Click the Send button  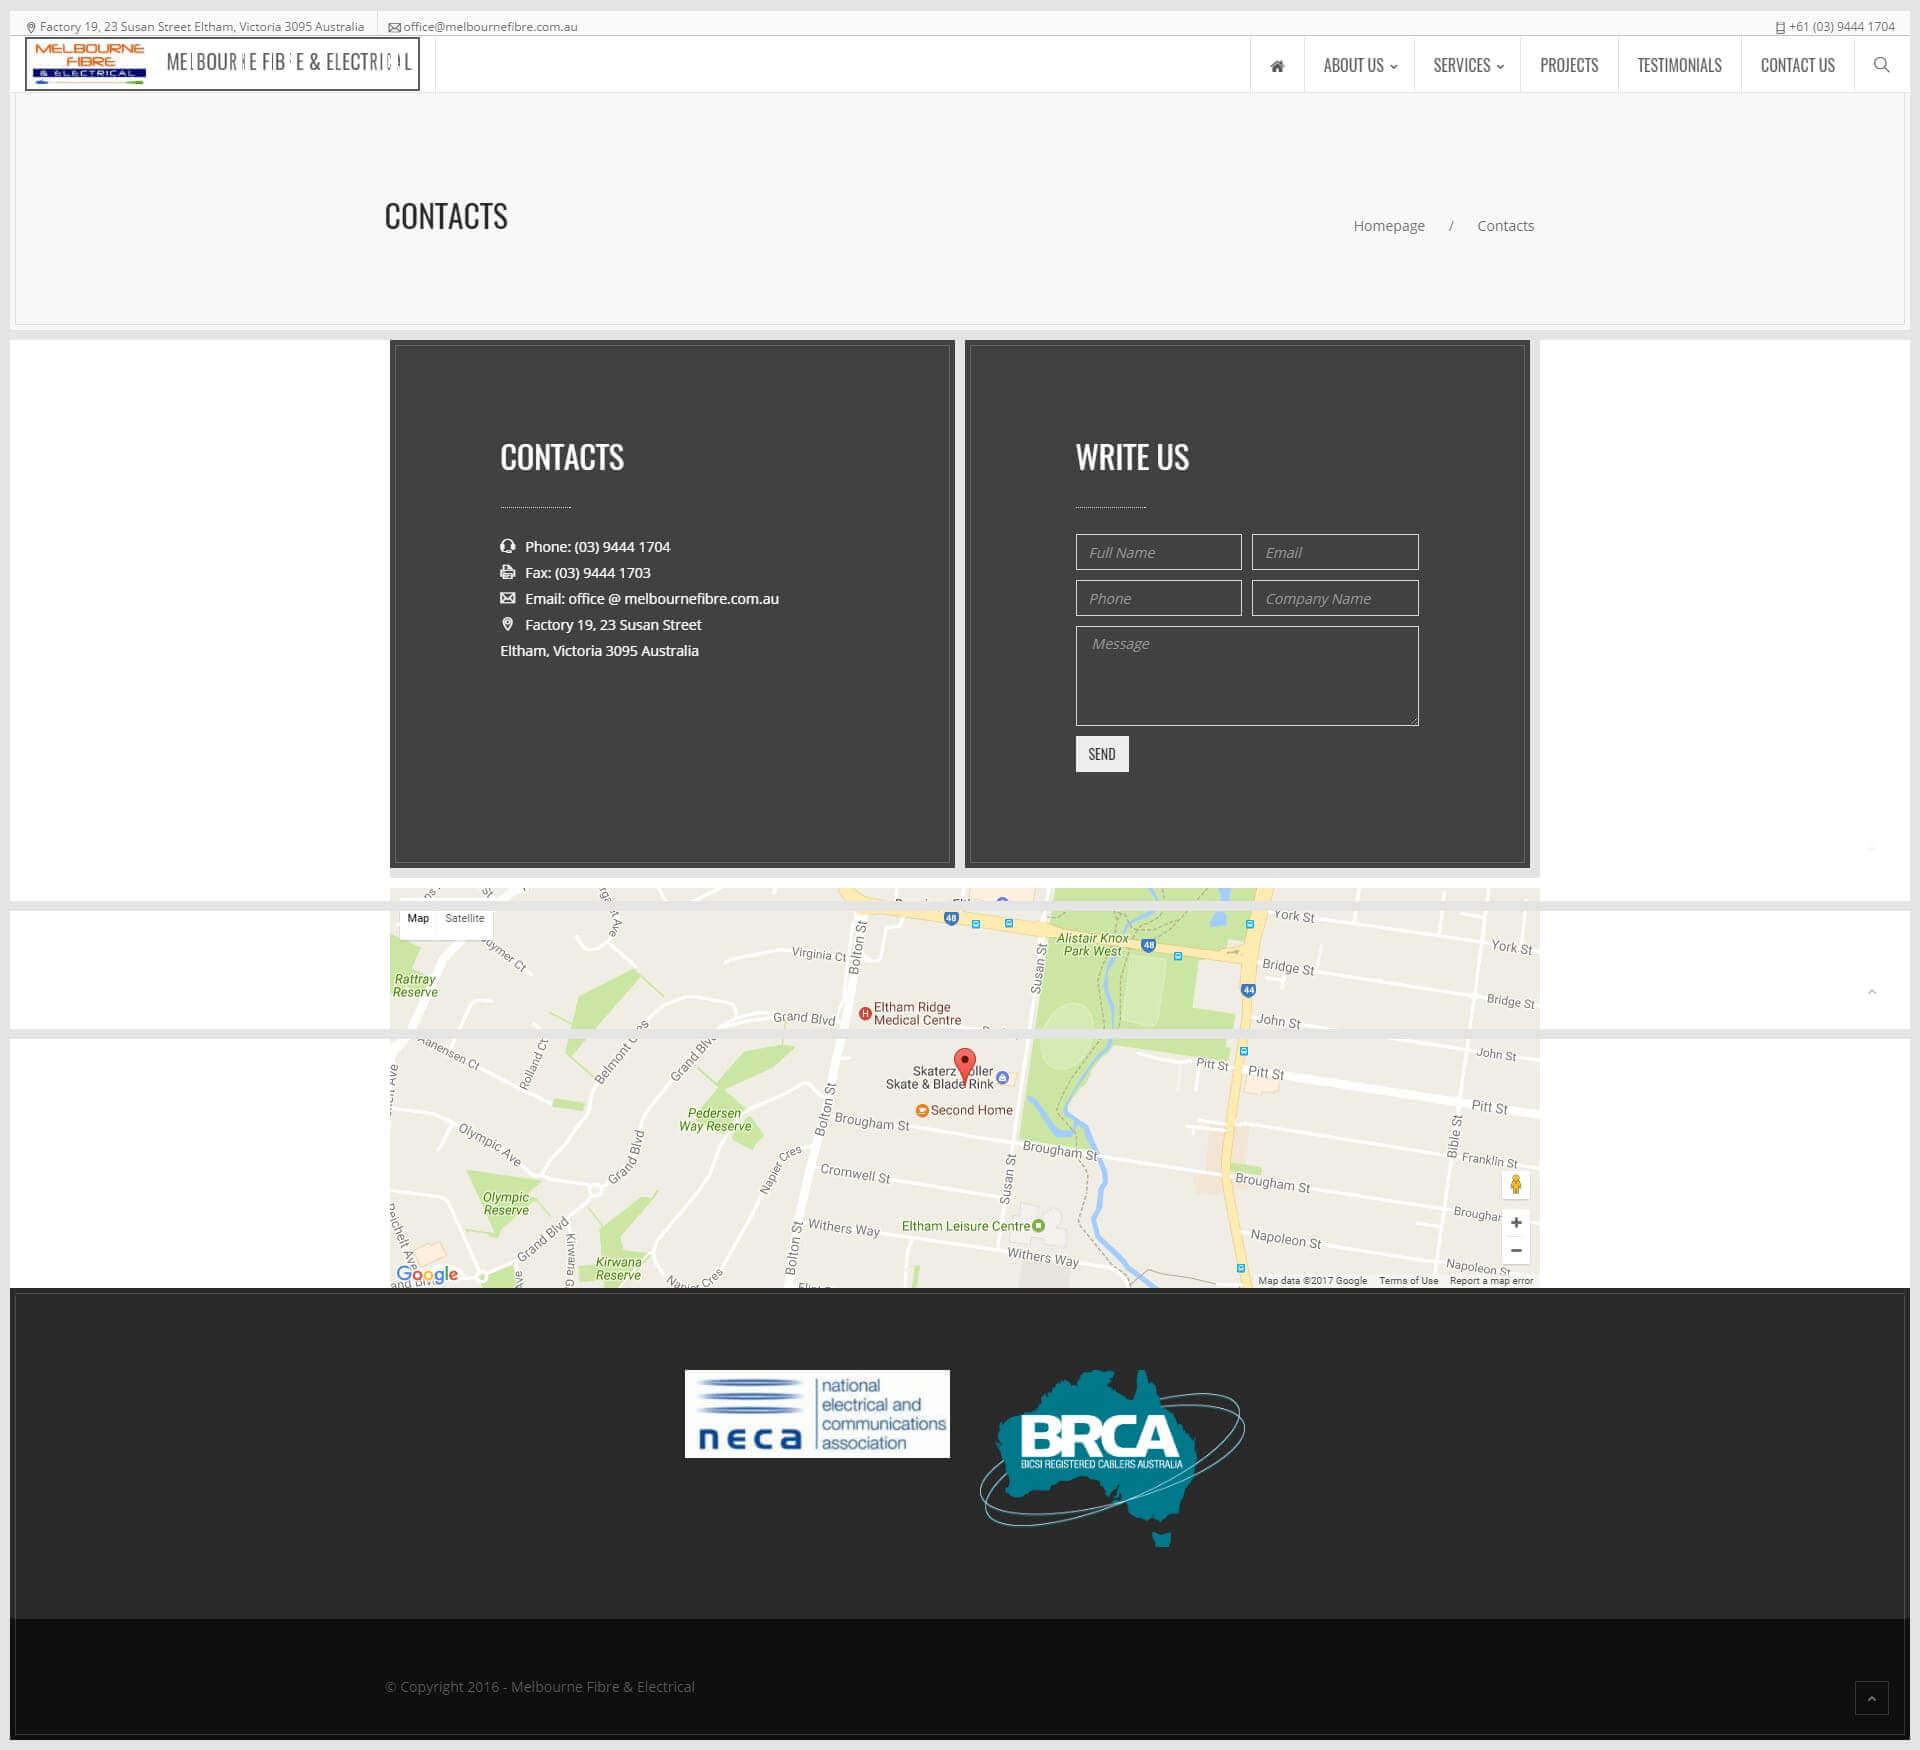[x=1102, y=754]
